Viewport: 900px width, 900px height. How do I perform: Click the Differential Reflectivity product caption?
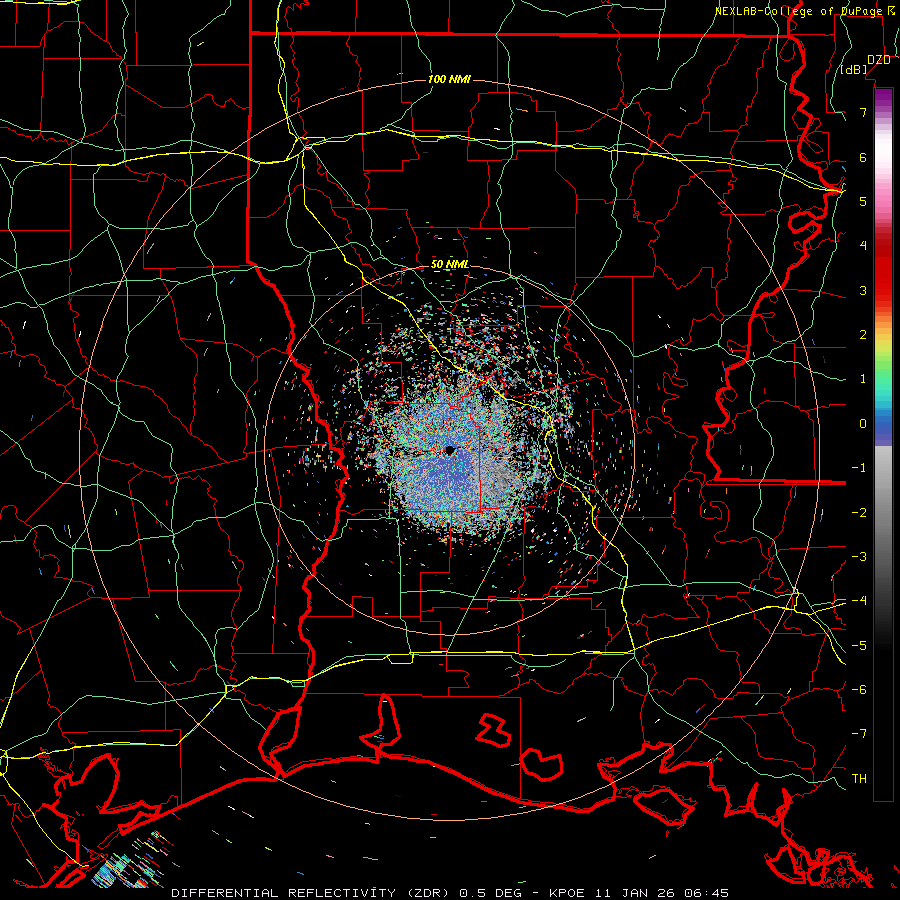pos(450,893)
